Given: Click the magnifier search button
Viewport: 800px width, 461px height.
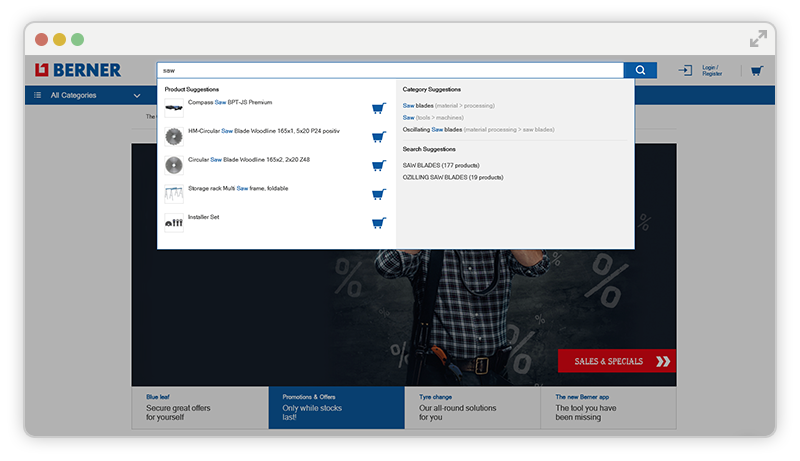Looking at the screenshot, I should (x=640, y=70).
